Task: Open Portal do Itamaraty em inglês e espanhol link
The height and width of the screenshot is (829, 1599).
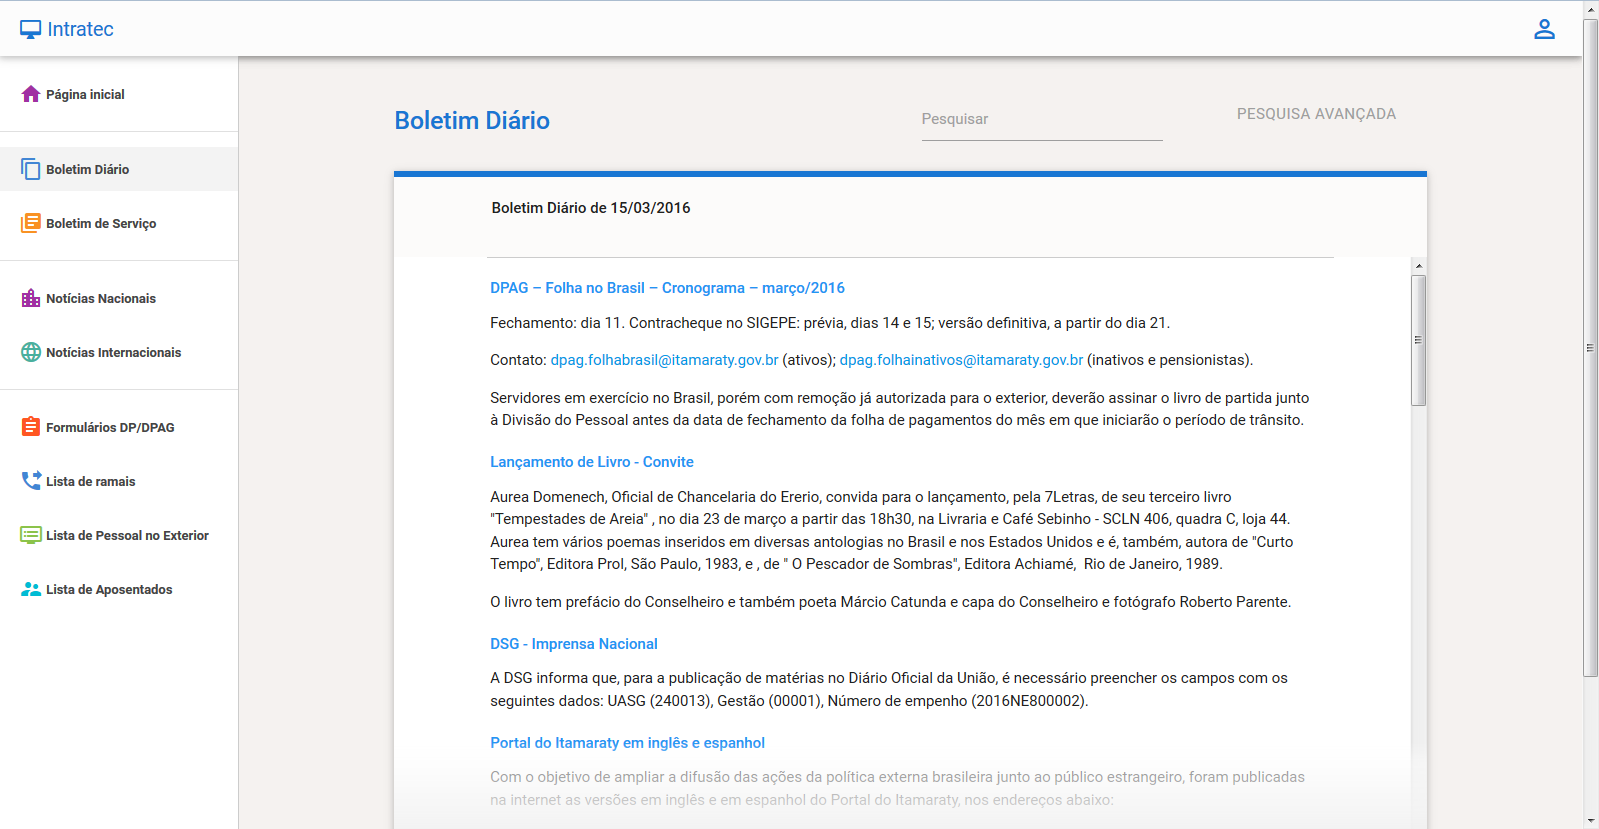Action: (627, 743)
